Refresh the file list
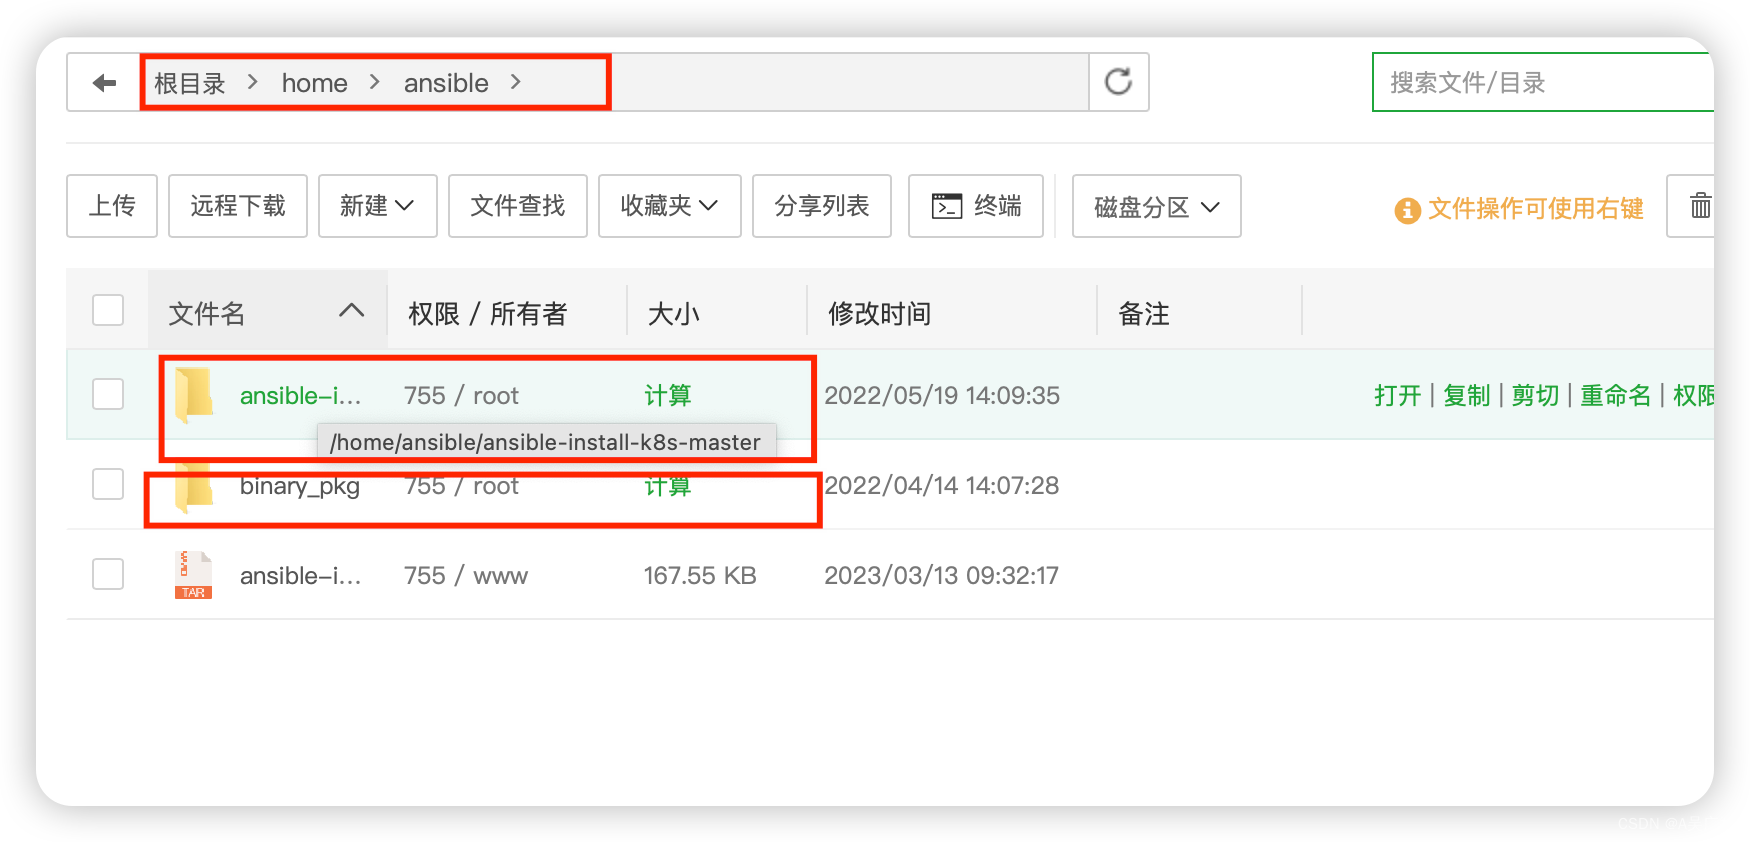Screen dimensions: 1750x842 1118,82
